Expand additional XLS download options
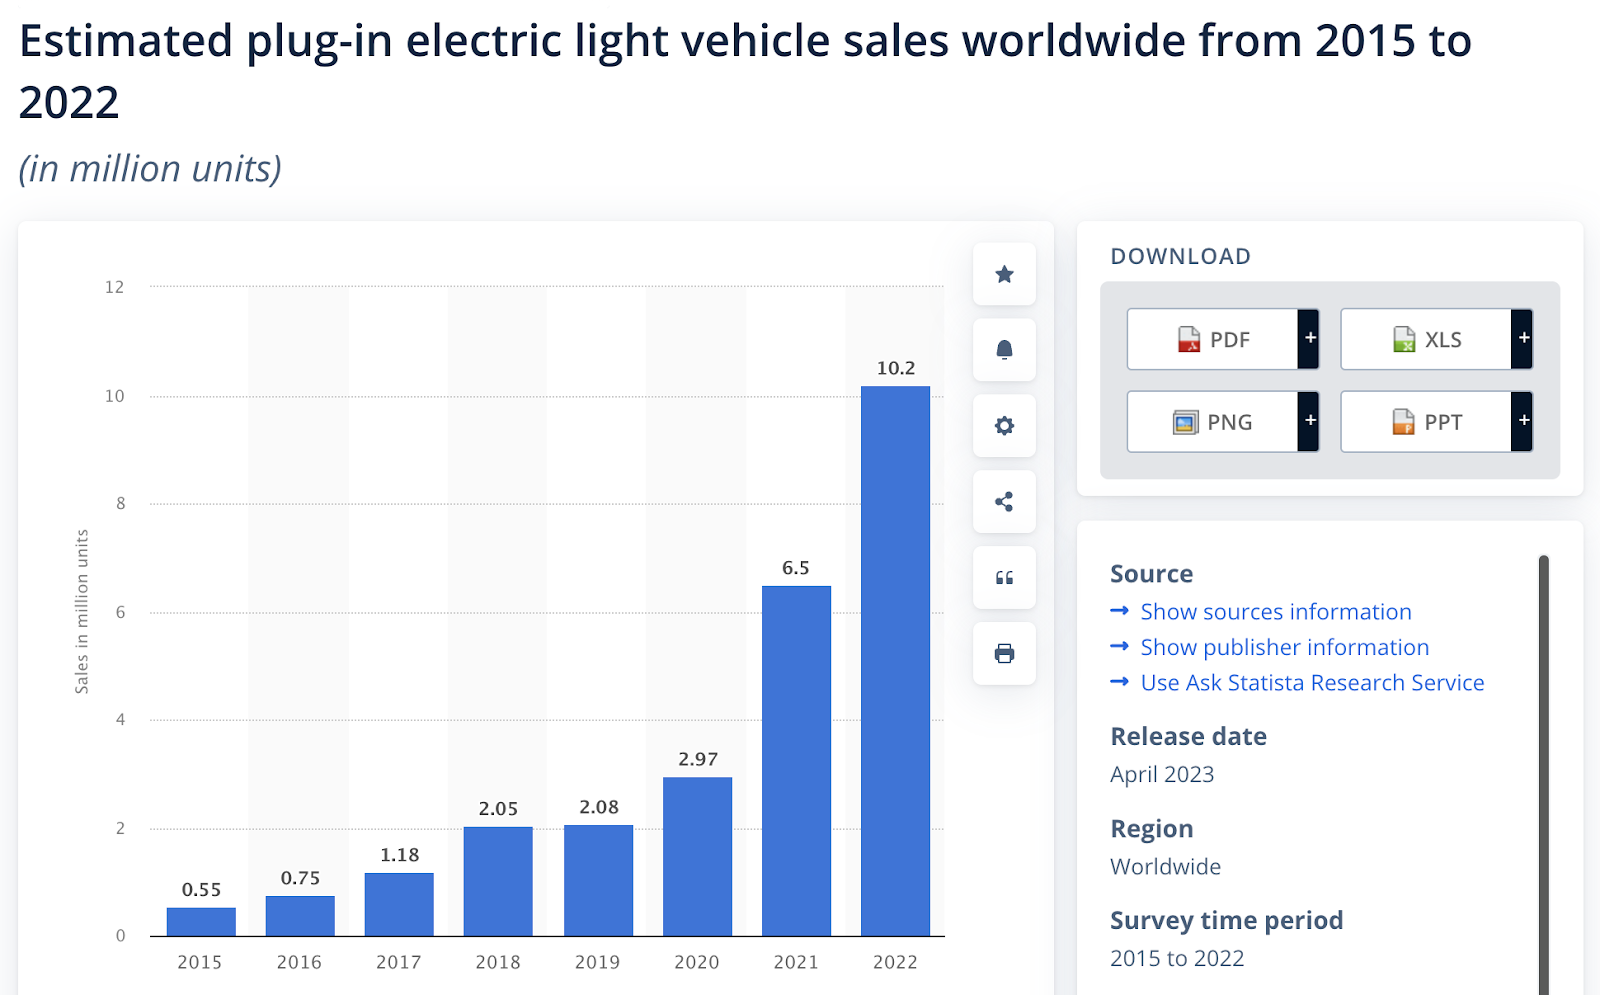The width and height of the screenshot is (1600, 995). click(x=1523, y=339)
